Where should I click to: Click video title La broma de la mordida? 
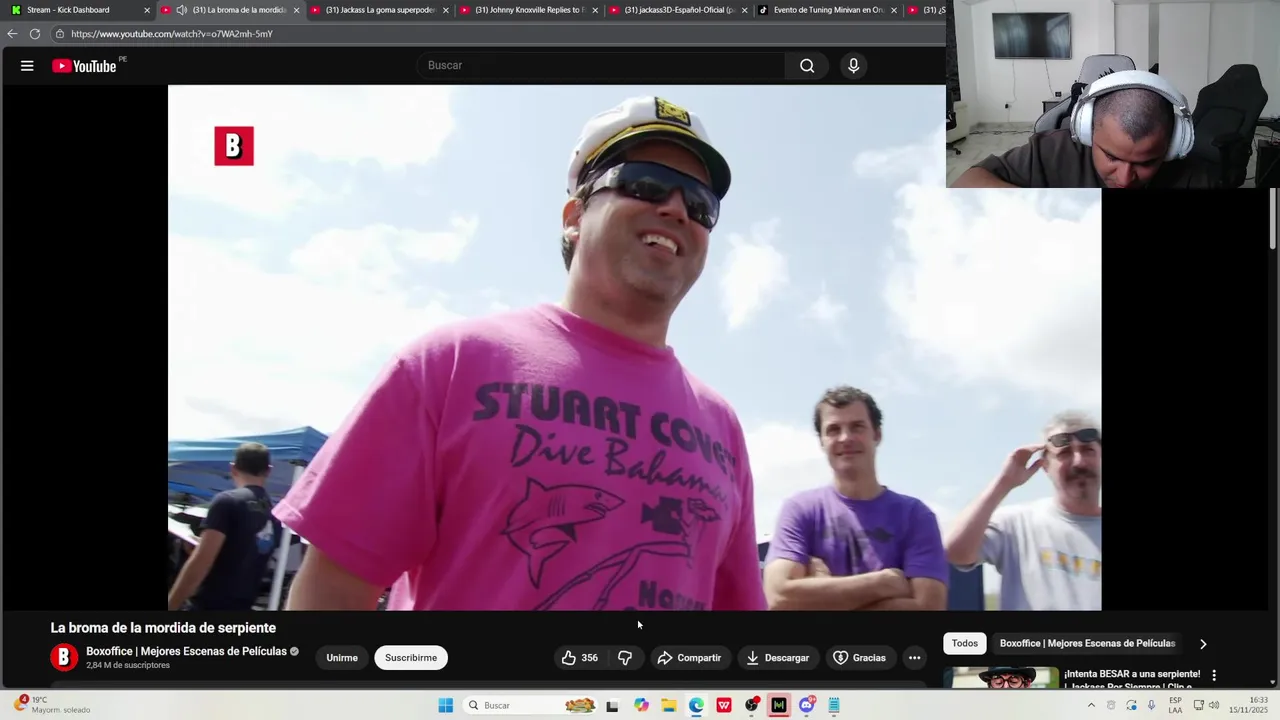click(163, 628)
